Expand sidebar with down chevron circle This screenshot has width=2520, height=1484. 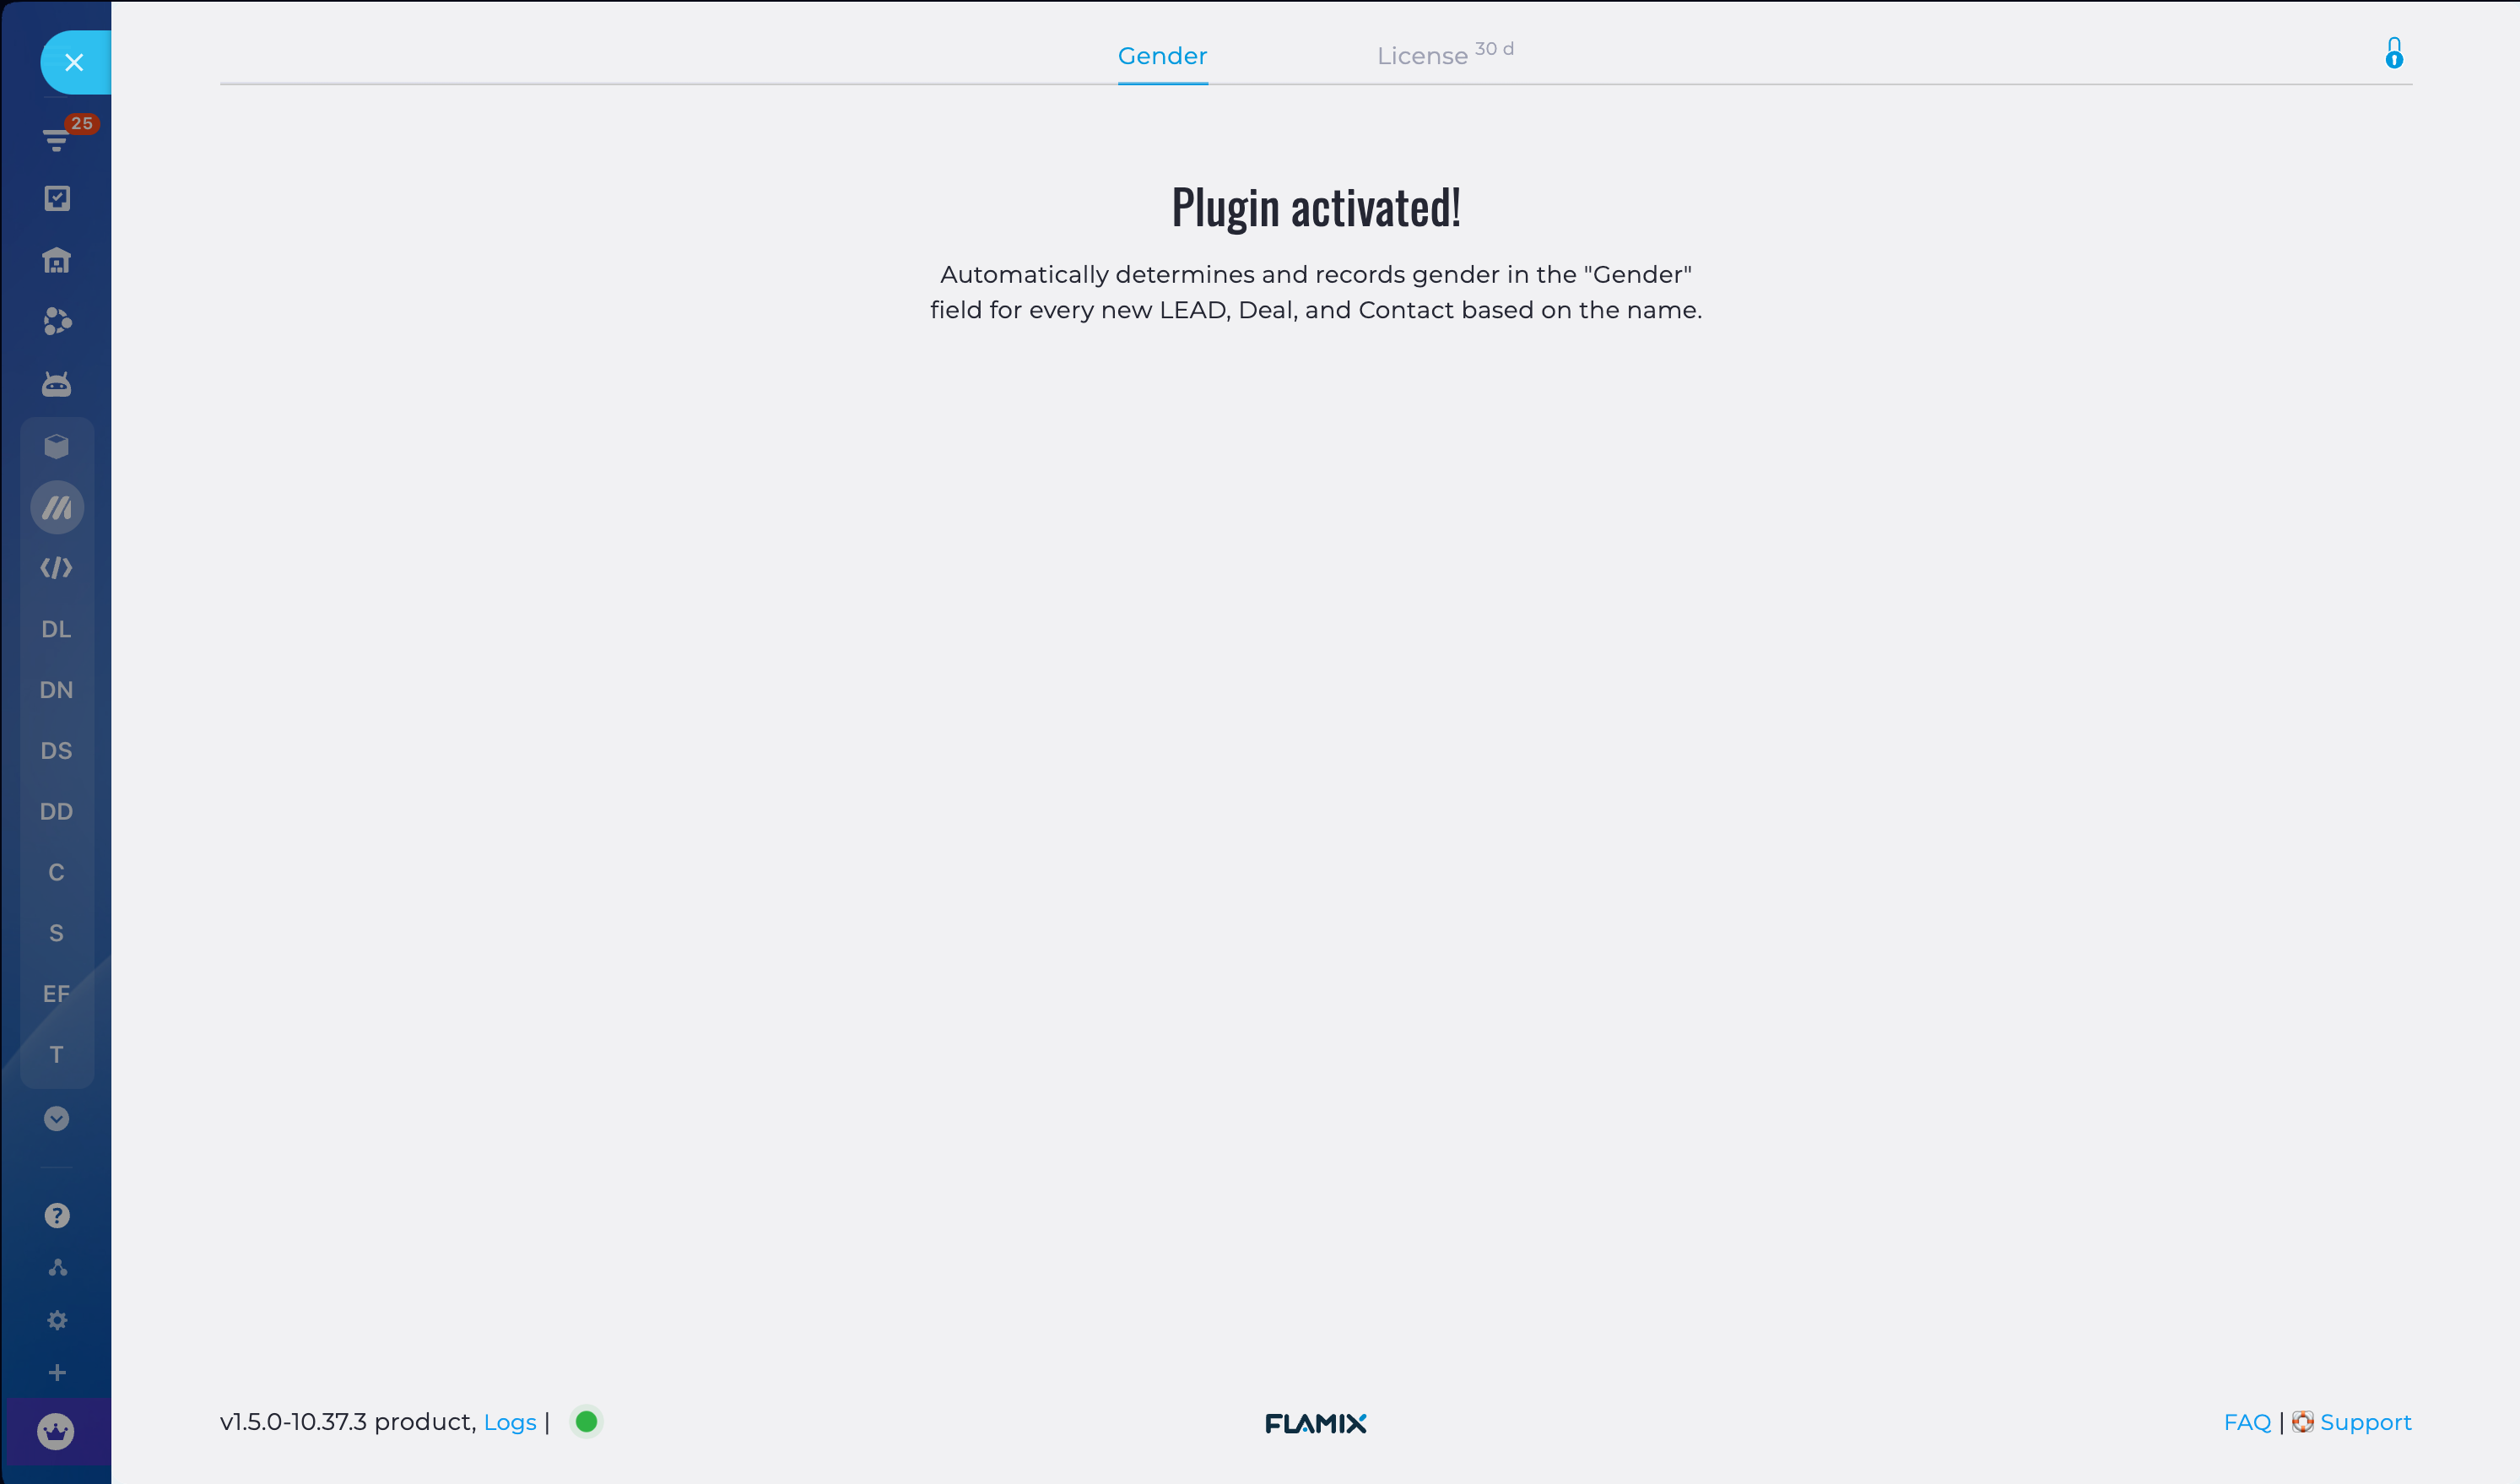click(x=57, y=1118)
